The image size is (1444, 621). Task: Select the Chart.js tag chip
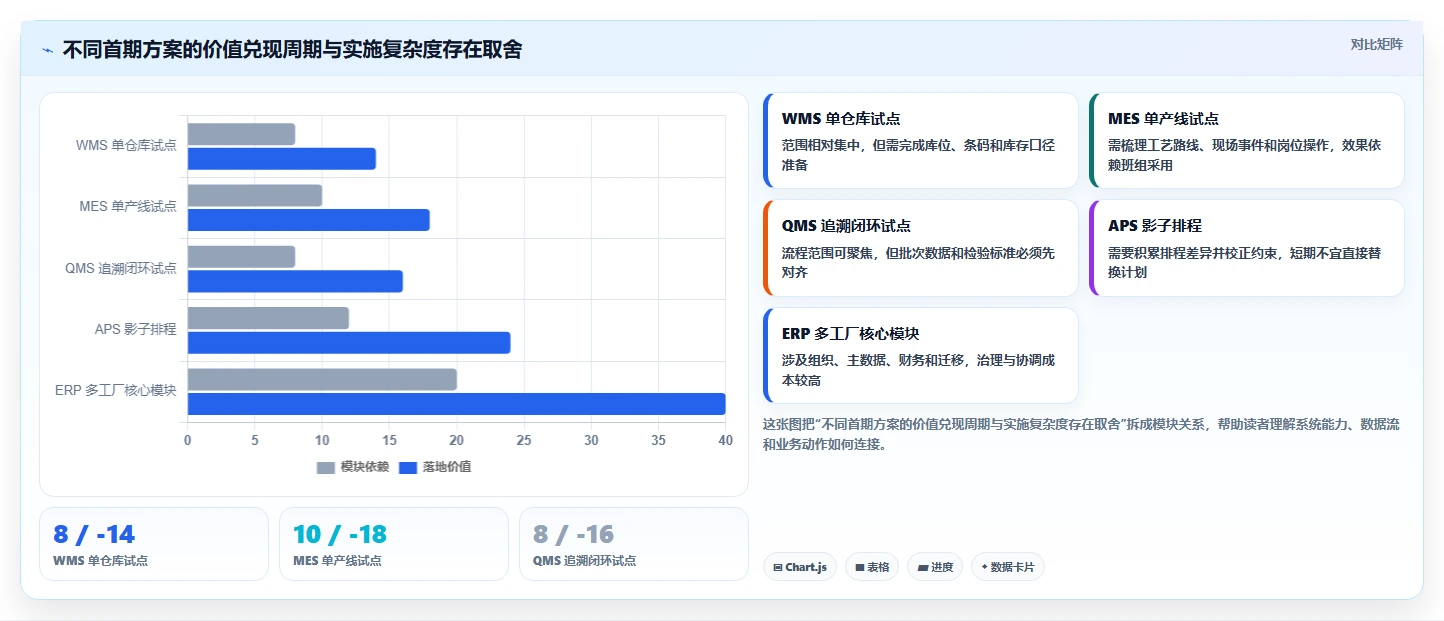(x=800, y=567)
